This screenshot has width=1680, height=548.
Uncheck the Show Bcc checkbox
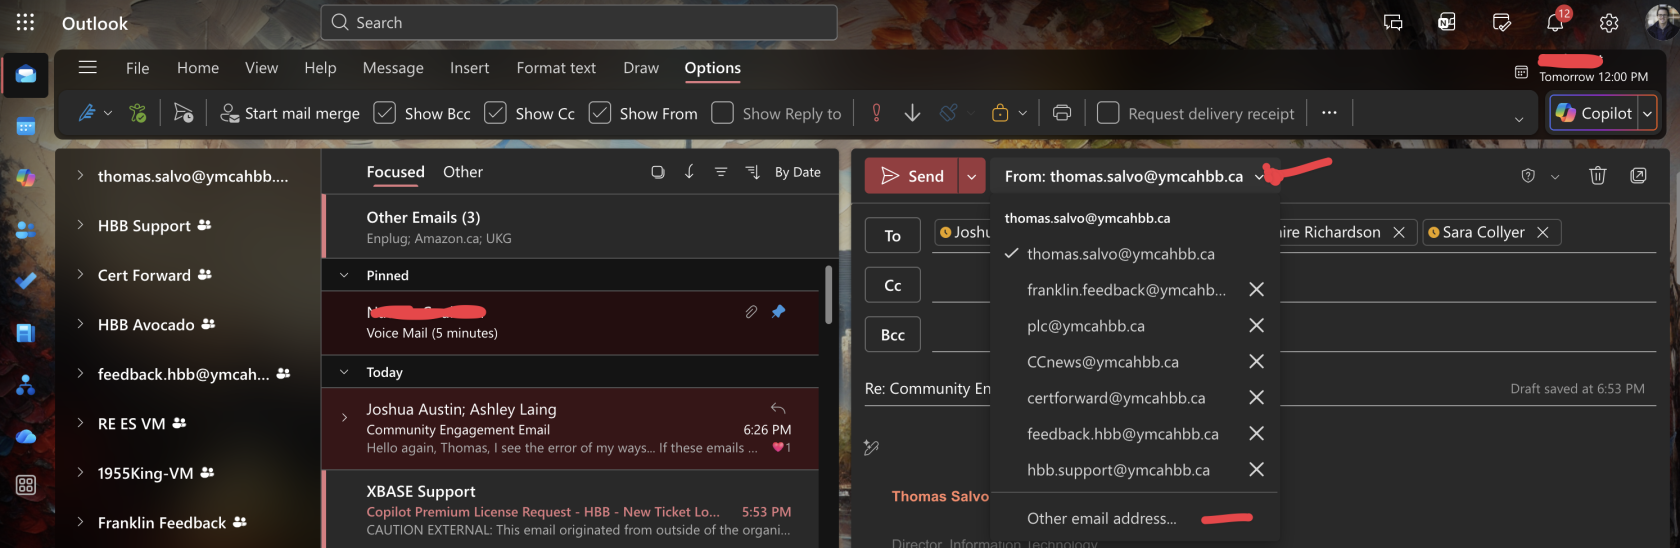385,113
